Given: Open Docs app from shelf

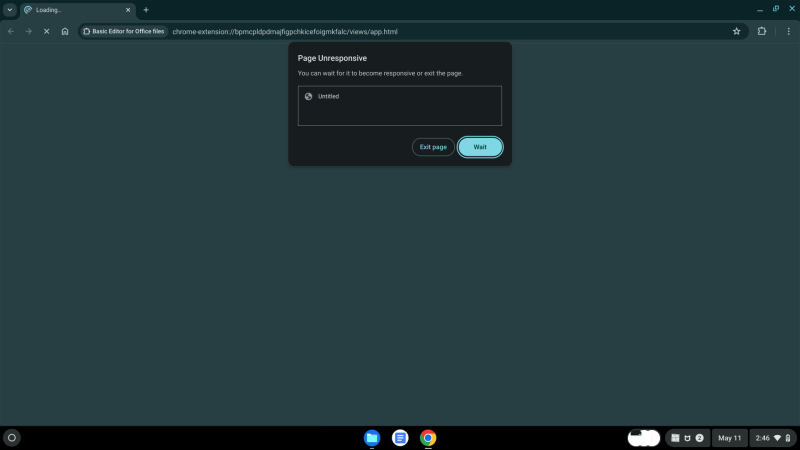Looking at the screenshot, I should [x=400, y=438].
